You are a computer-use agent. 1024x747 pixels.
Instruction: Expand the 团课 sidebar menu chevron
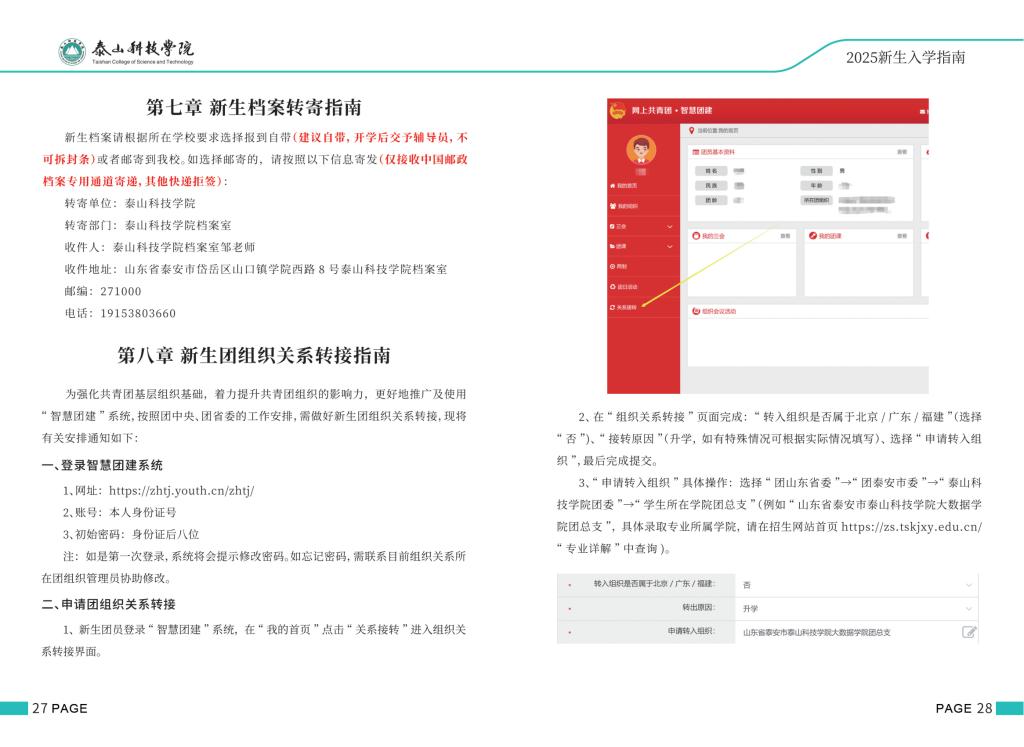(670, 246)
